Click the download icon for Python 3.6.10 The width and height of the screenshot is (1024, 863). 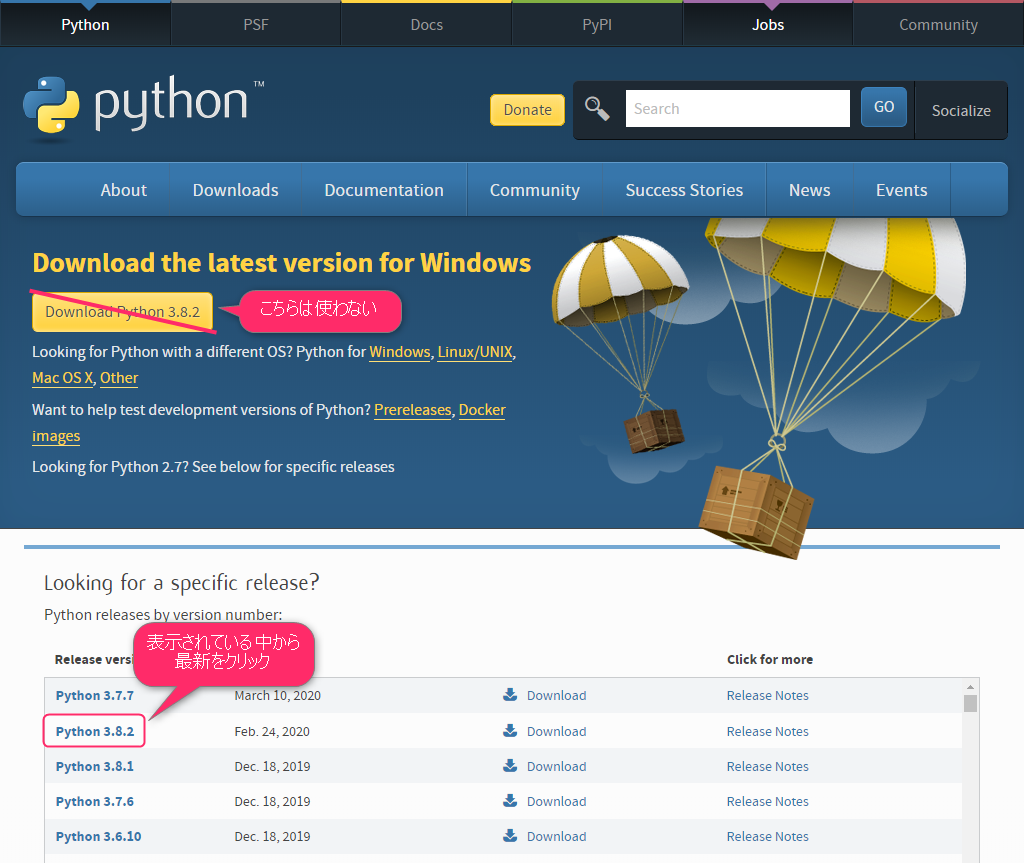510,836
